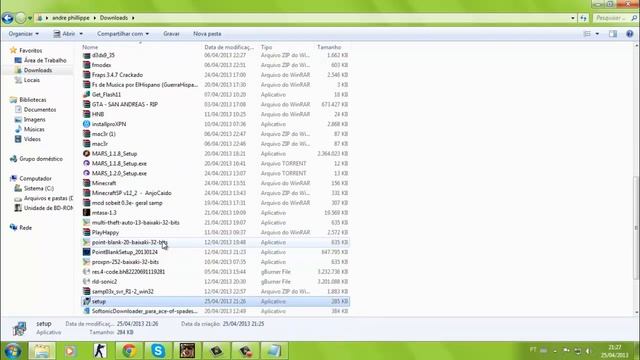Viewport: 640px width, 360px height.
Task: Open the Windows Start button
Action: 12,351
